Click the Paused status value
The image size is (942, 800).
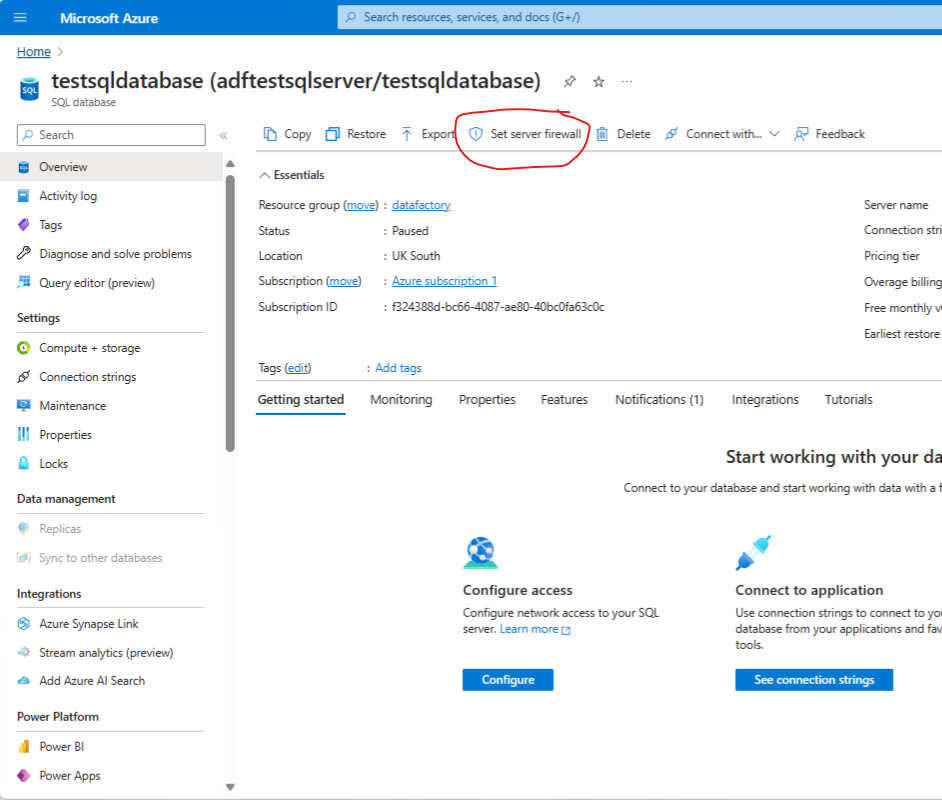coord(410,231)
